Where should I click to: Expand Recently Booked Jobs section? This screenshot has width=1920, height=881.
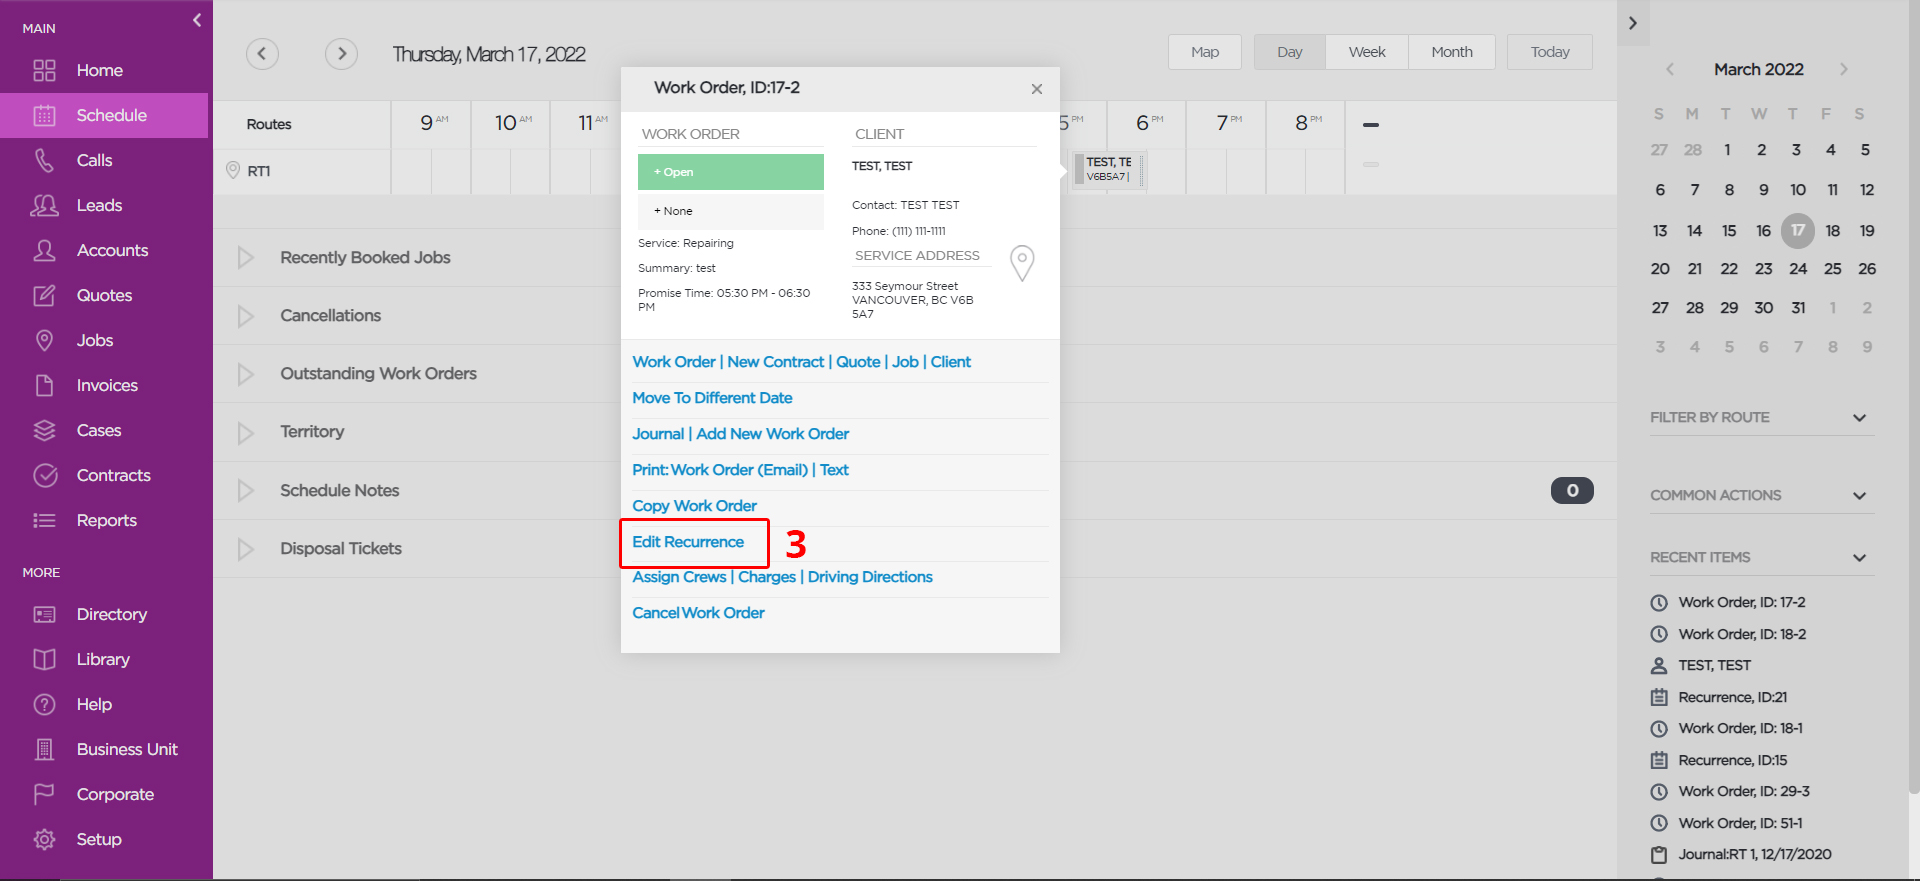245,258
